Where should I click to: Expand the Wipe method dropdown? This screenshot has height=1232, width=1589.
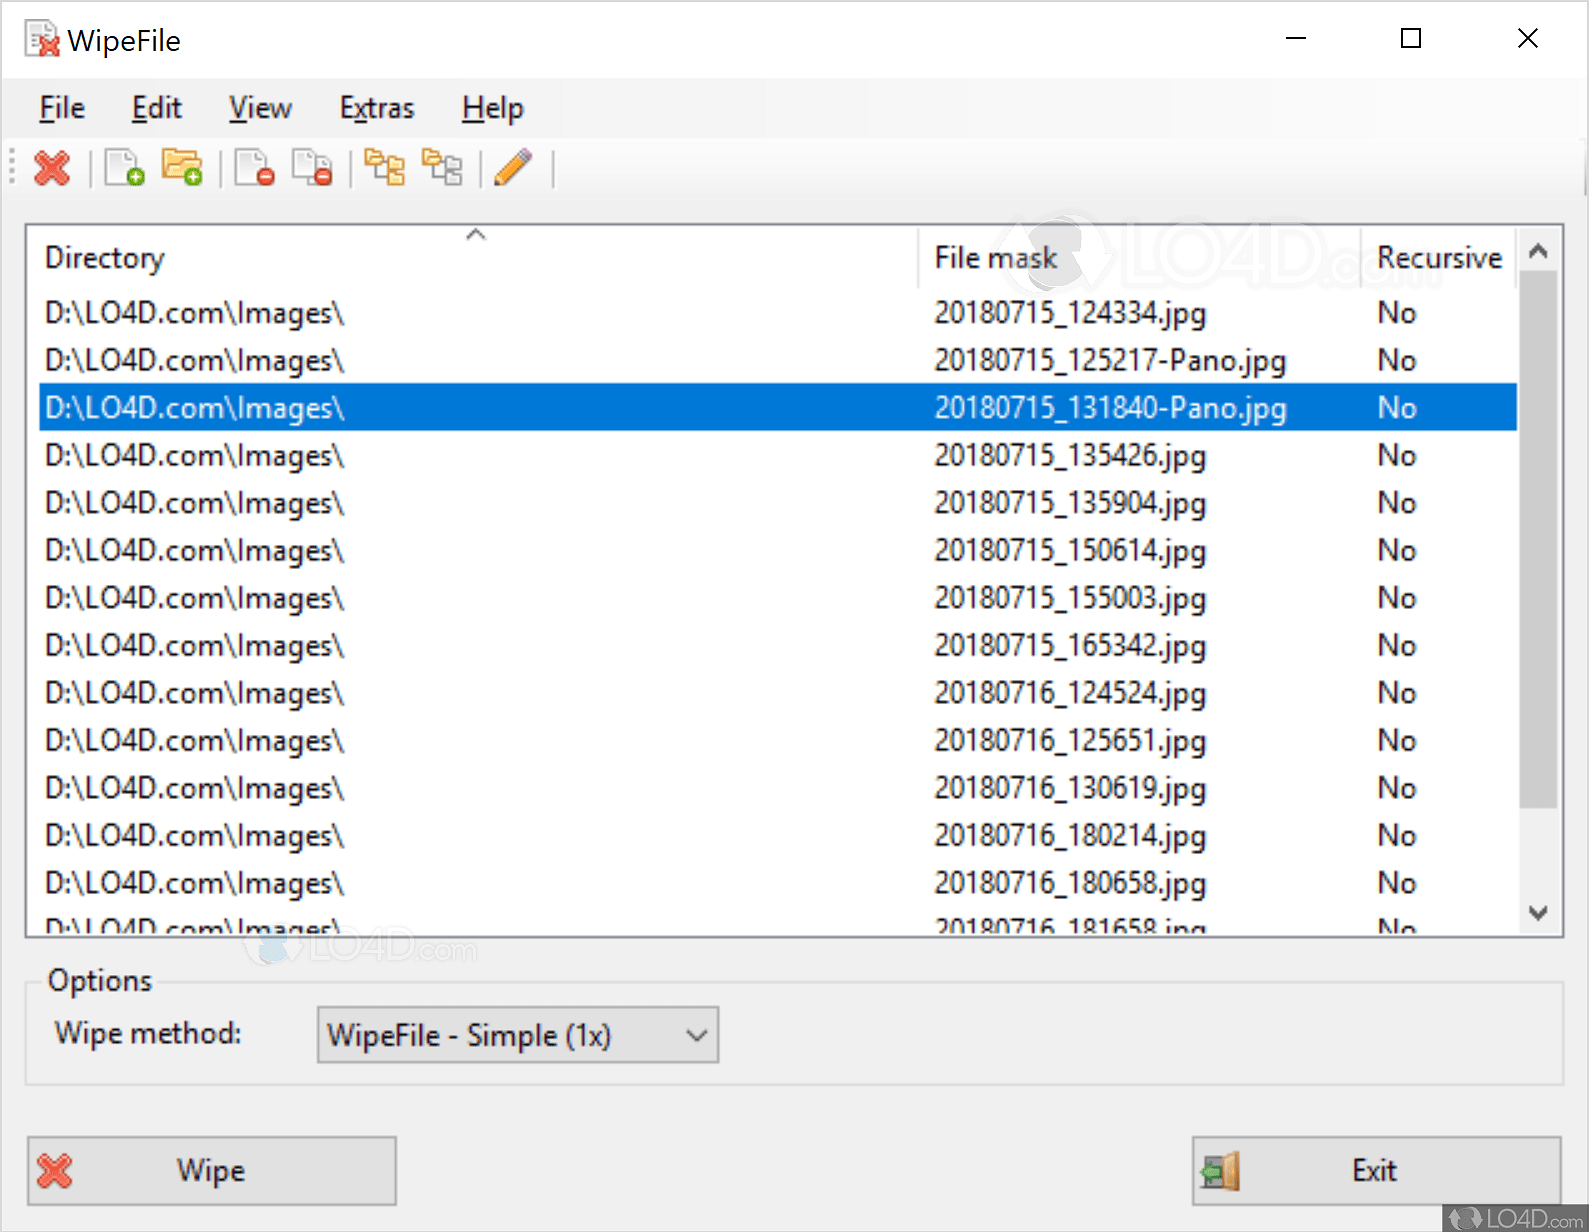518,1035
